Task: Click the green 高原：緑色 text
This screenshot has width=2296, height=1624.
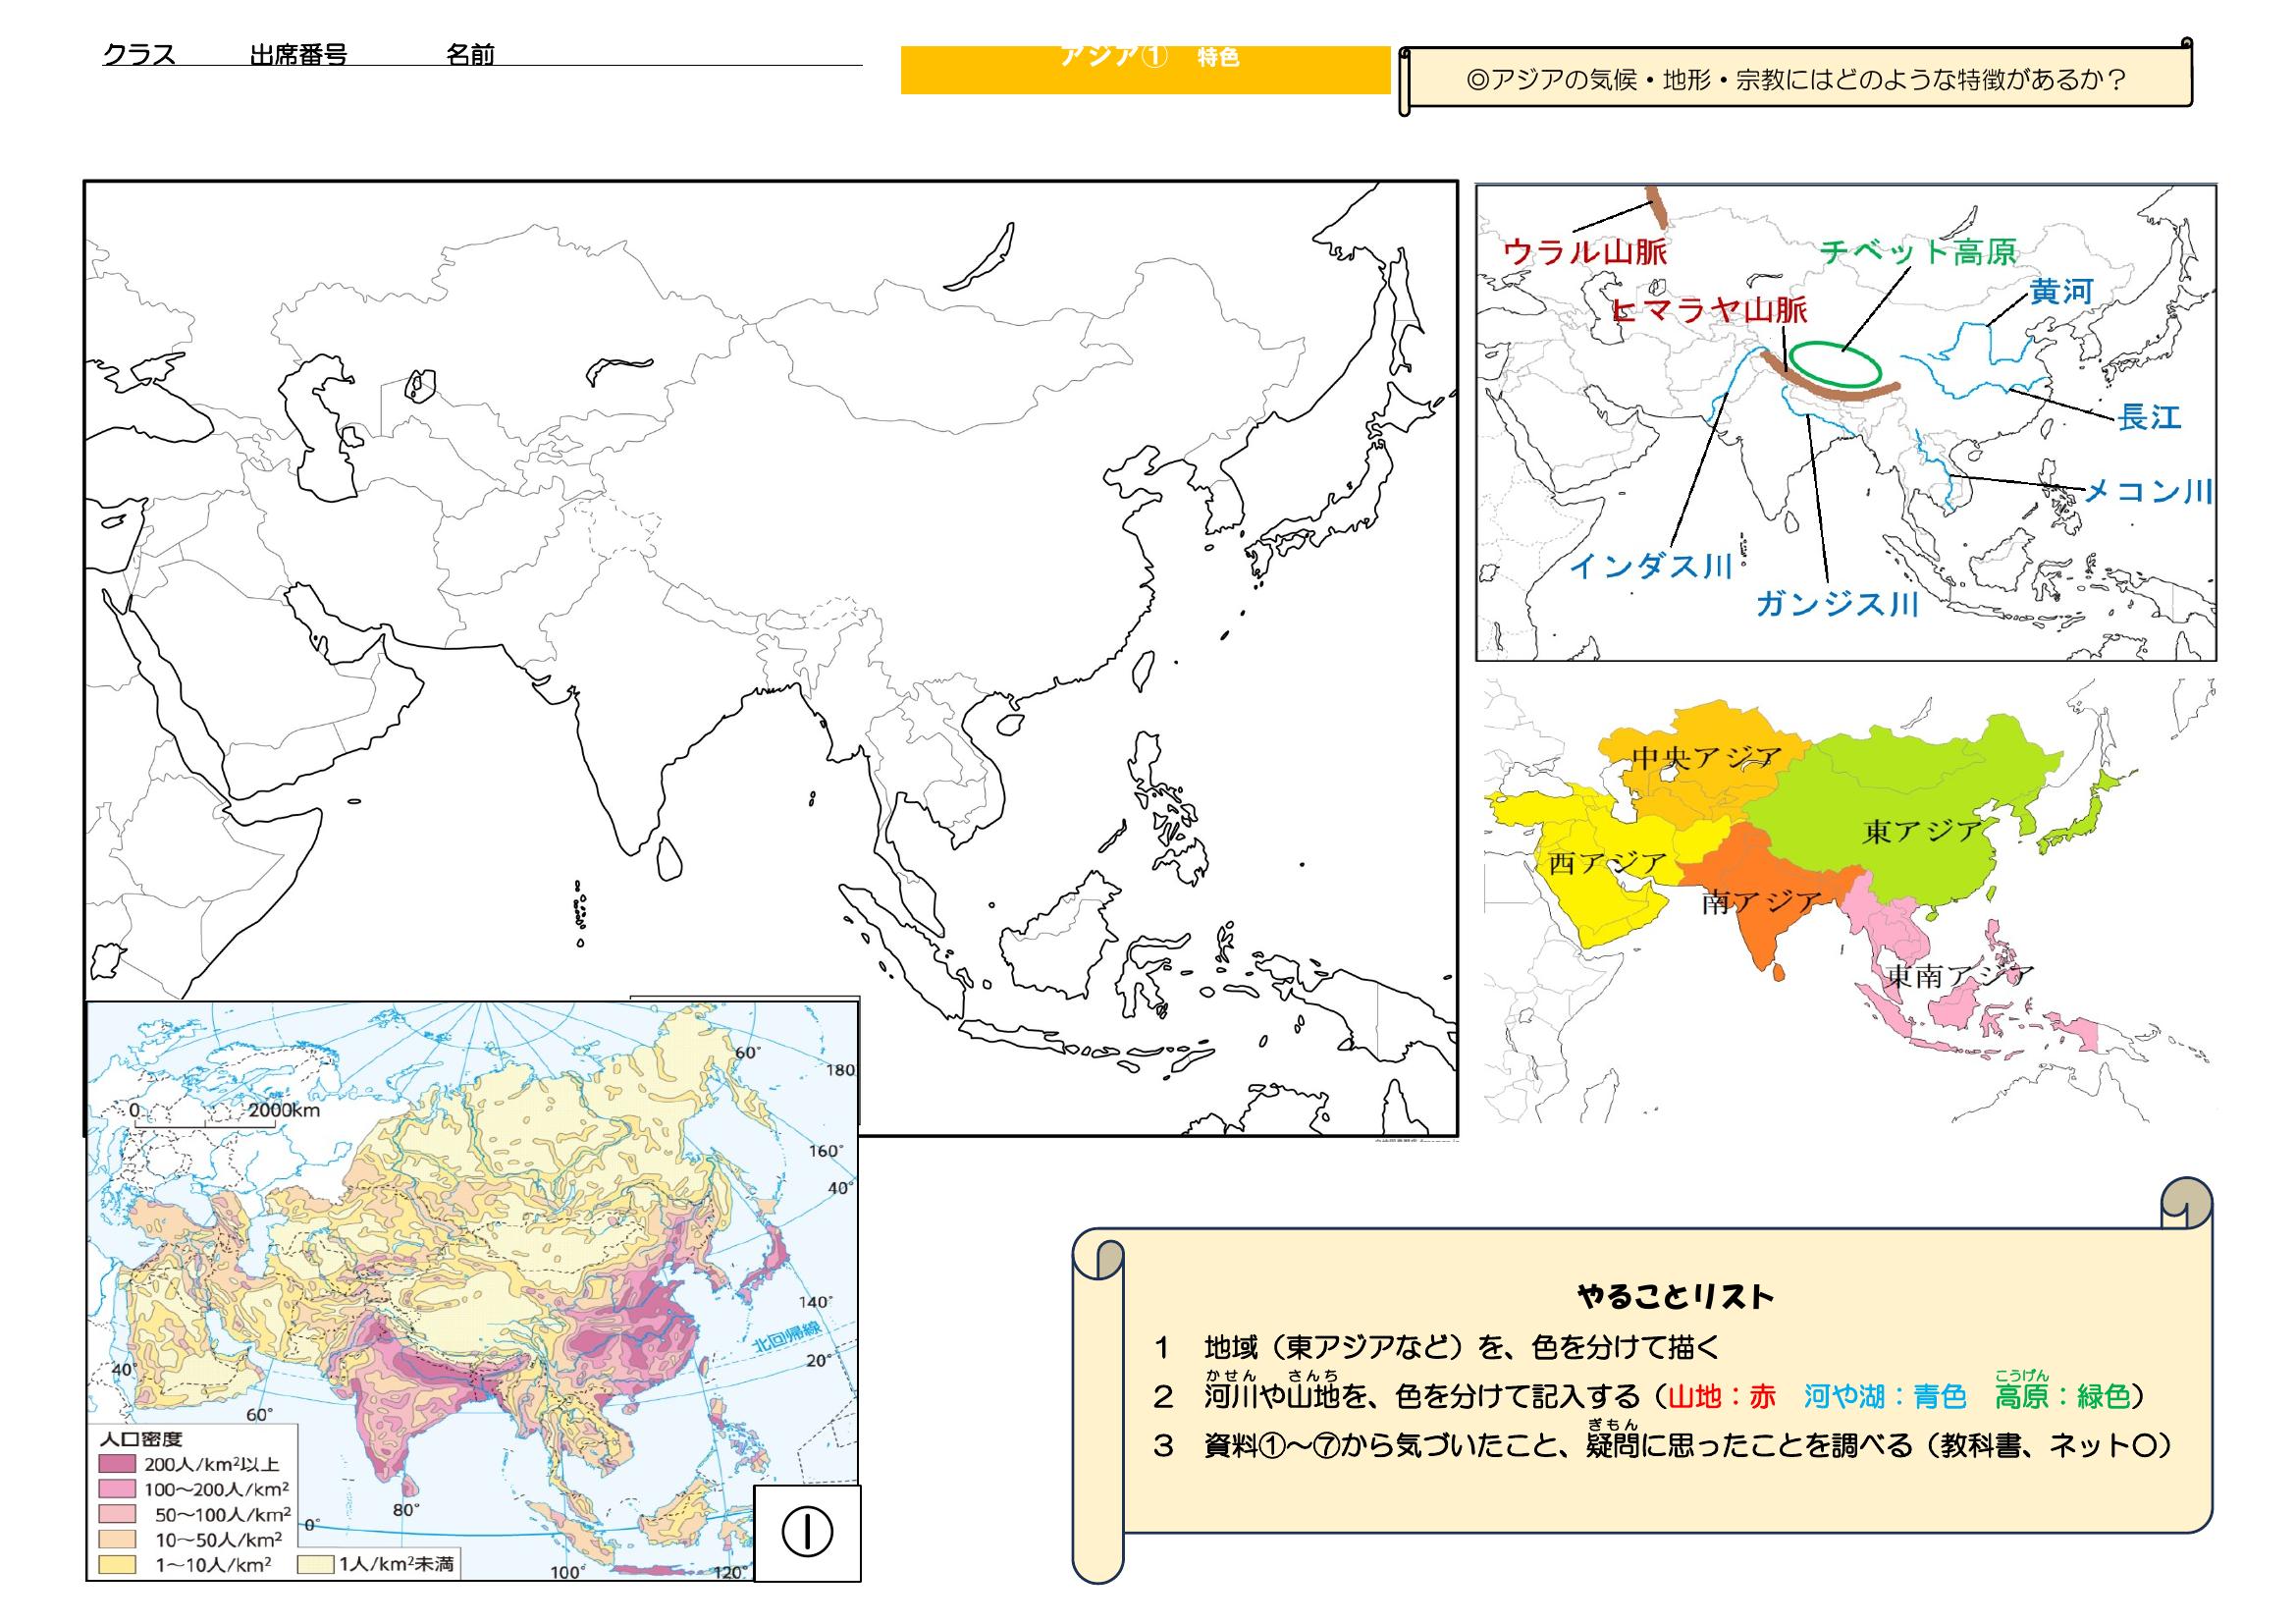Action: coord(2063,1396)
